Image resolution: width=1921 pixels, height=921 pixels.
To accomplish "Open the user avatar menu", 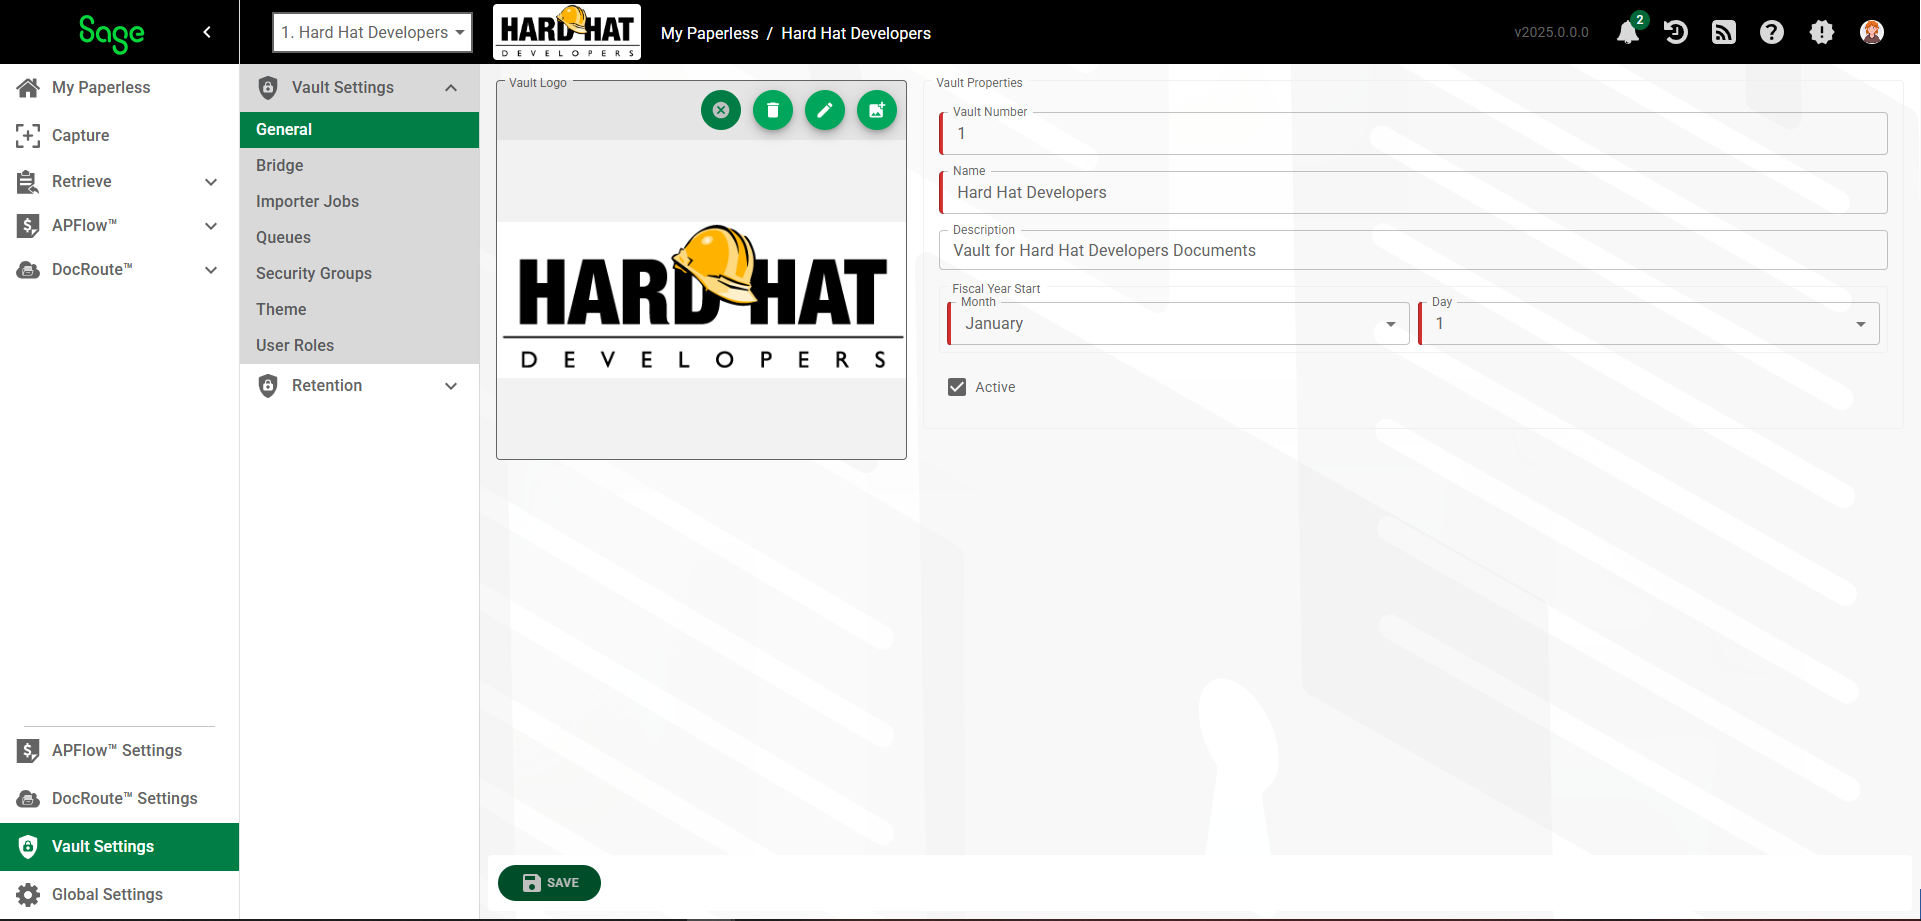I will click(1872, 32).
